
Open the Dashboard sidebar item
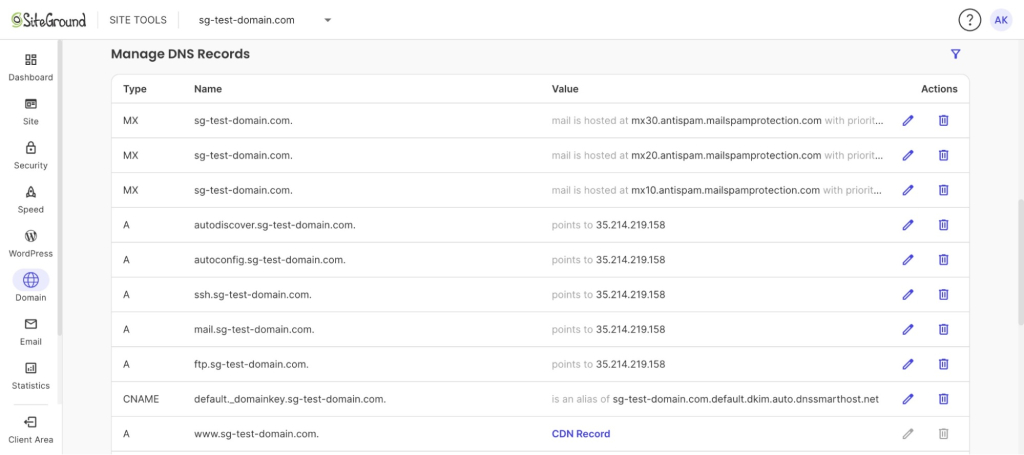[x=31, y=68]
